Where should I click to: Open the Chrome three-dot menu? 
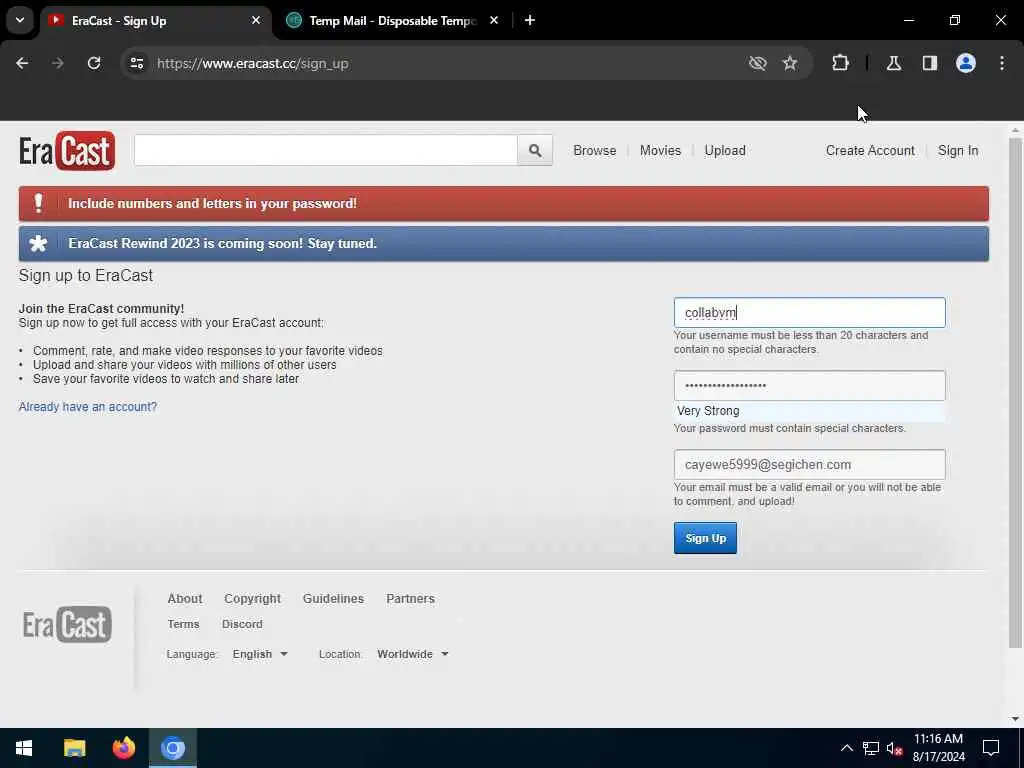click(1002, 63)
